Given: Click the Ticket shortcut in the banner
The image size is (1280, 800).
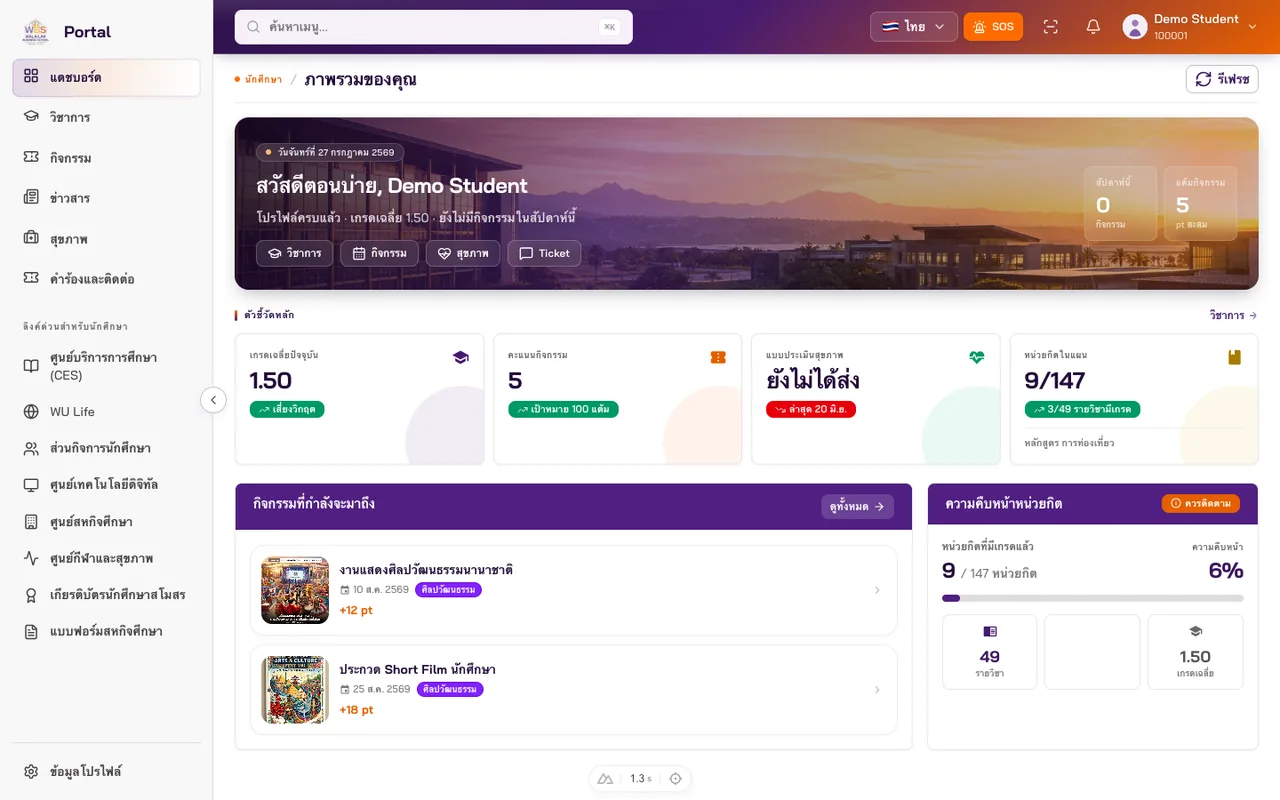Looking at the screenshot, I should [544, 254].
